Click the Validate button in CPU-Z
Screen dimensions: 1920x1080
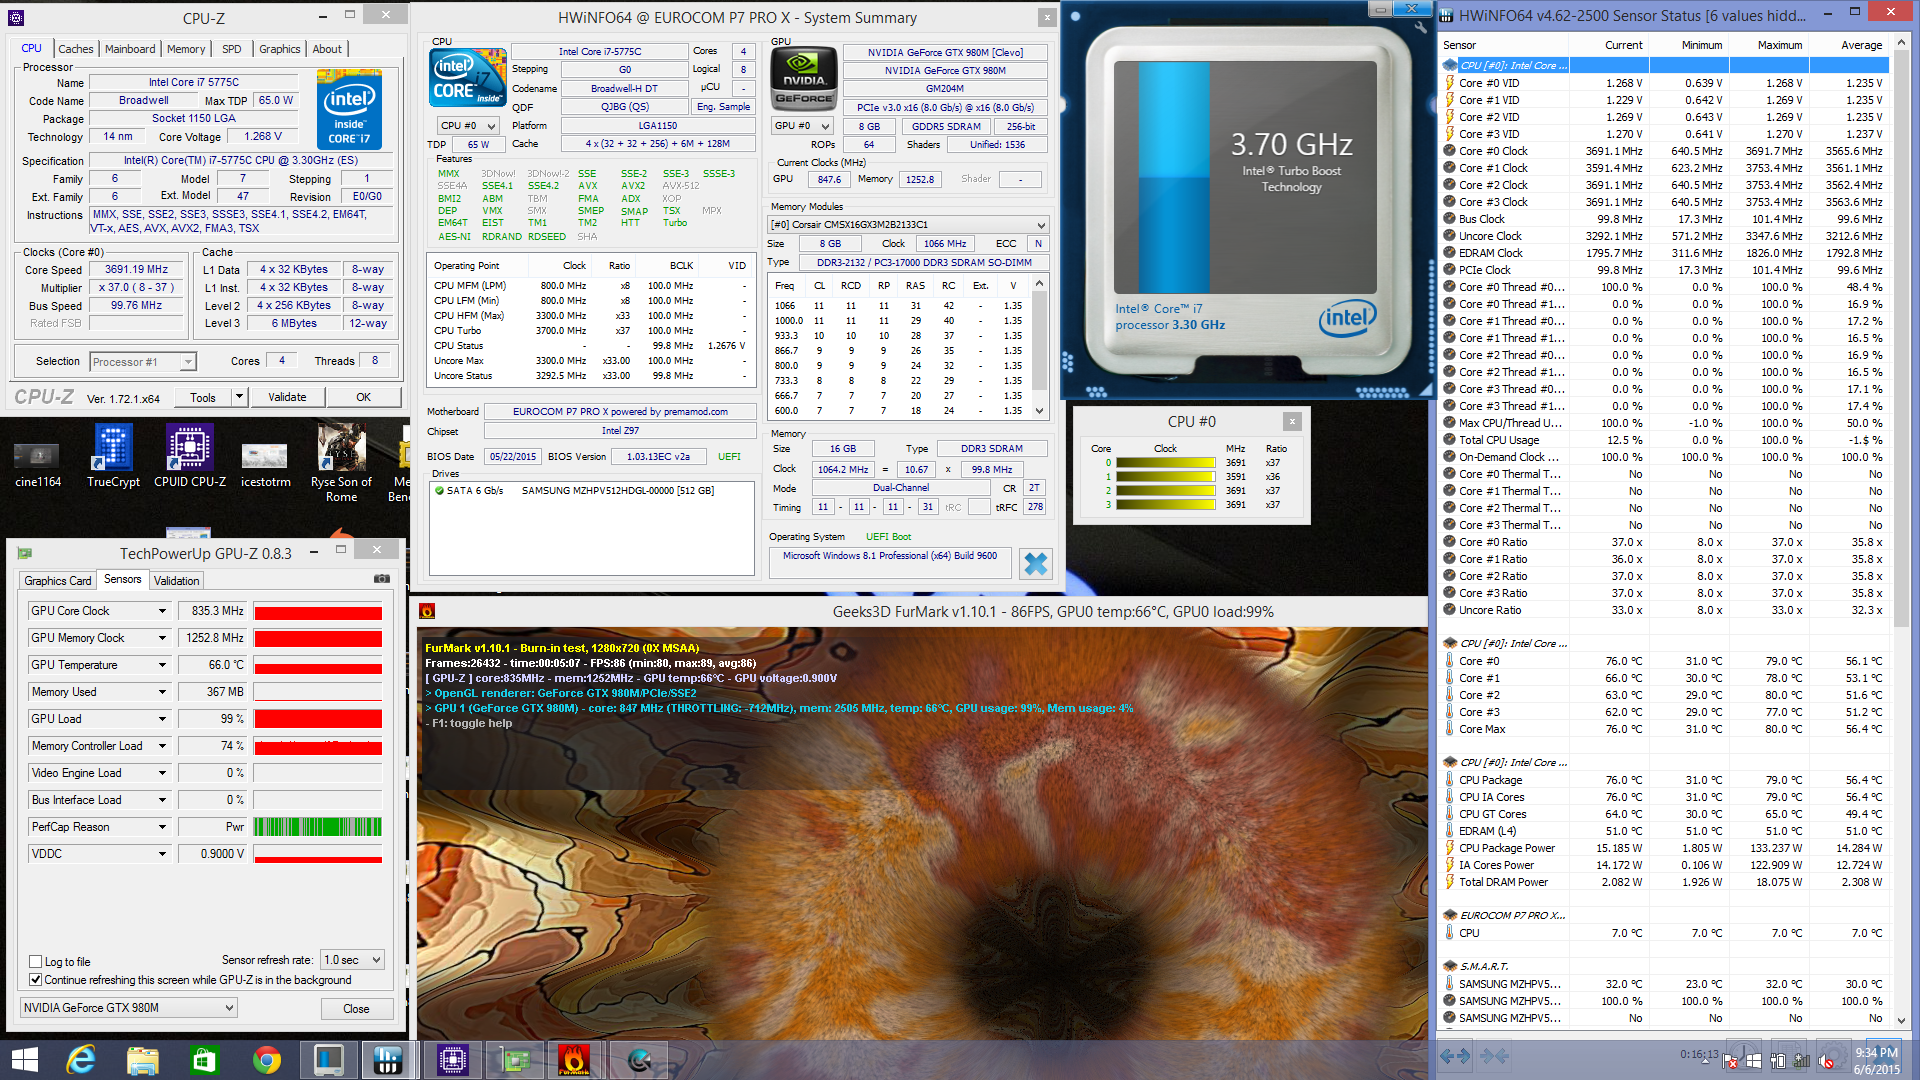coord(287,397)
